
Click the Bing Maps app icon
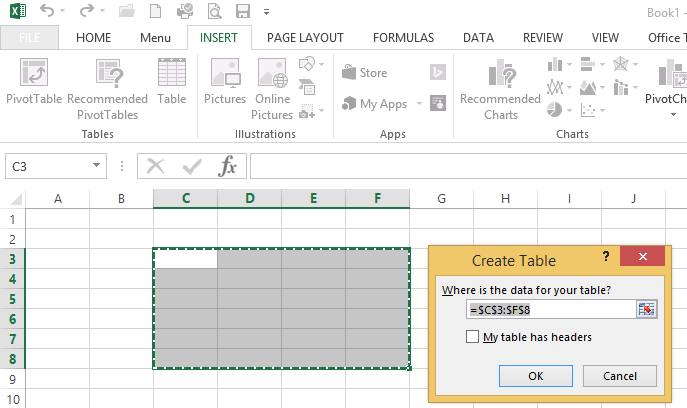438,72
